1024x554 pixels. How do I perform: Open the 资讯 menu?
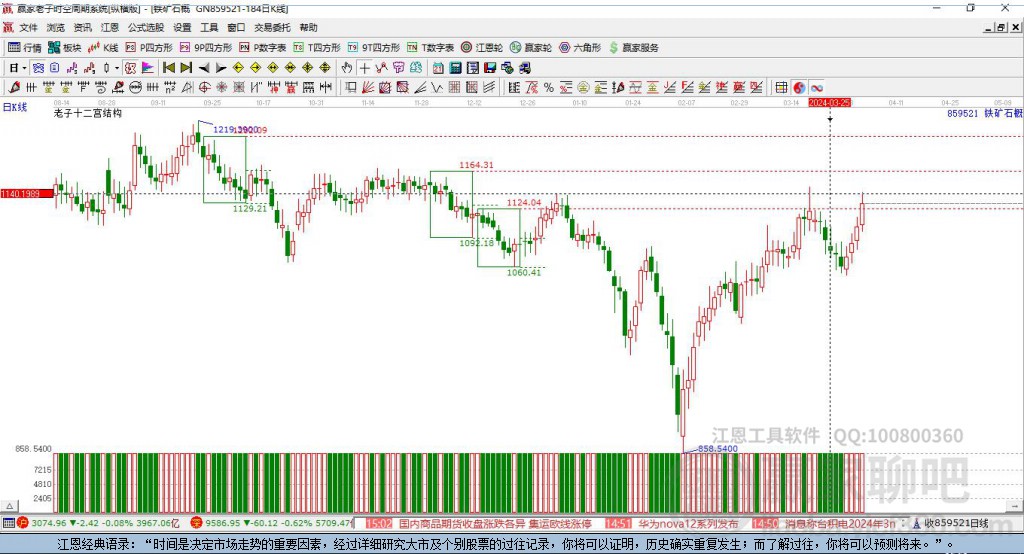[82, 27]
